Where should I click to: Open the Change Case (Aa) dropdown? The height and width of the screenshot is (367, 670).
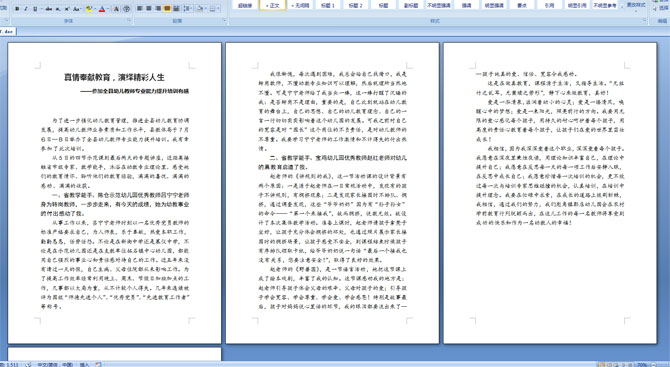pos(77,9)
